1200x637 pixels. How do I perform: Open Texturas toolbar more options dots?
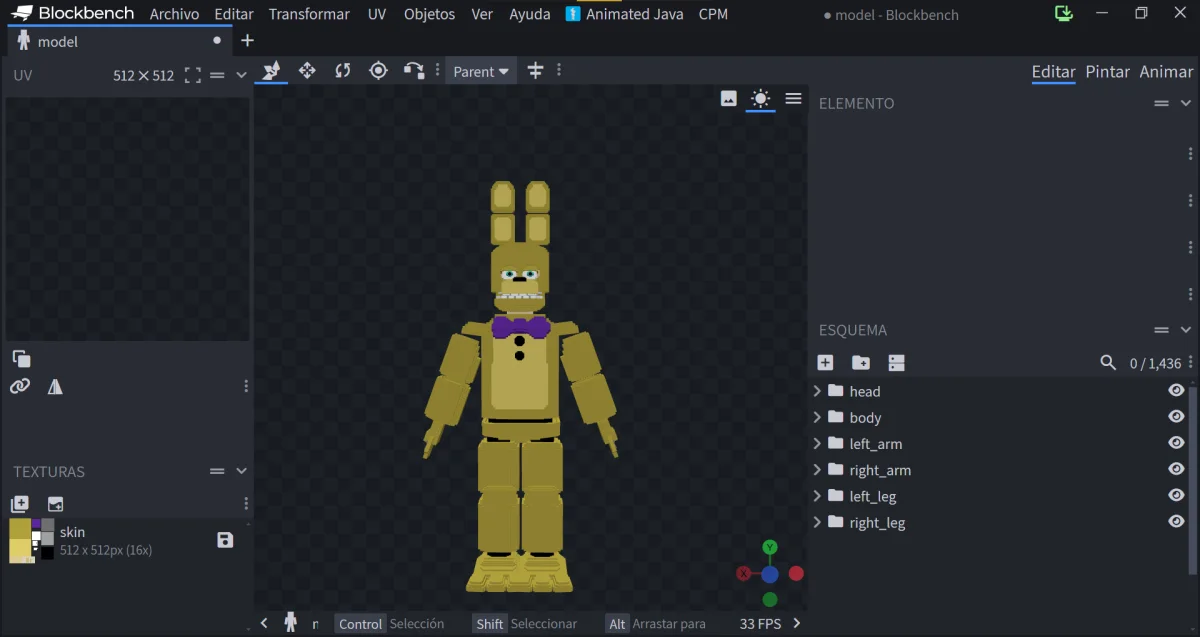[x=246, y=504]
